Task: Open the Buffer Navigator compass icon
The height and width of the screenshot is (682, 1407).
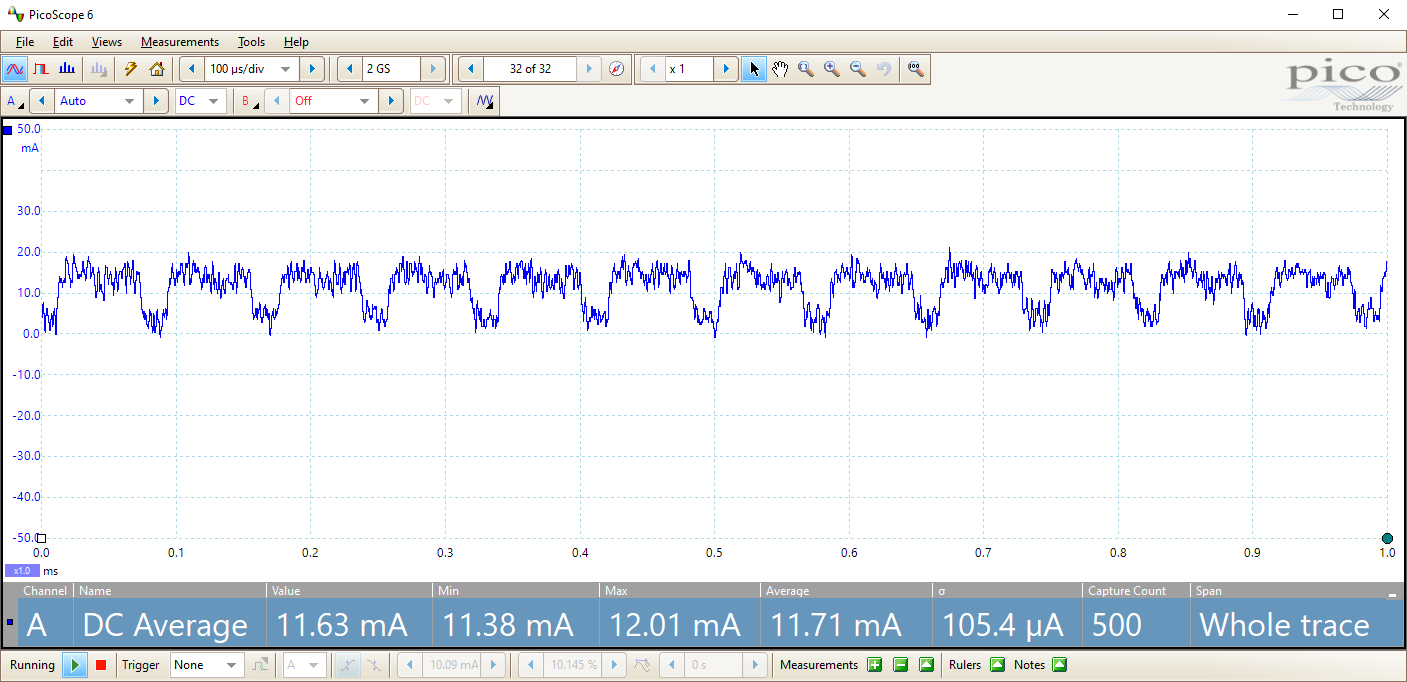Action: 617,69
